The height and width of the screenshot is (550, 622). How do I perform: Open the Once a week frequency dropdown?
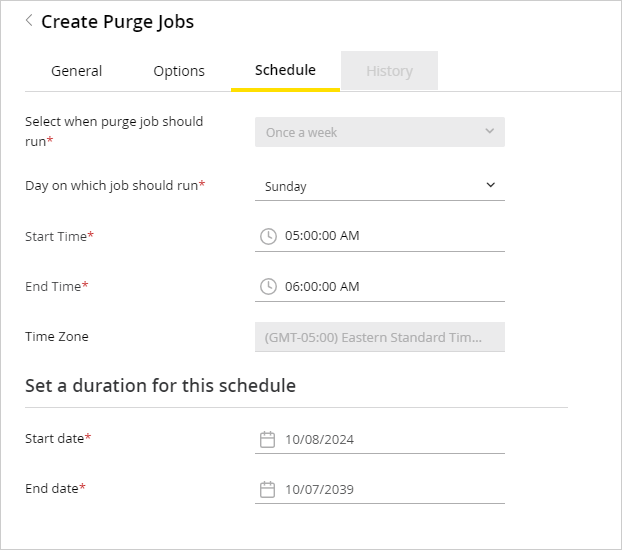point(380,132)
